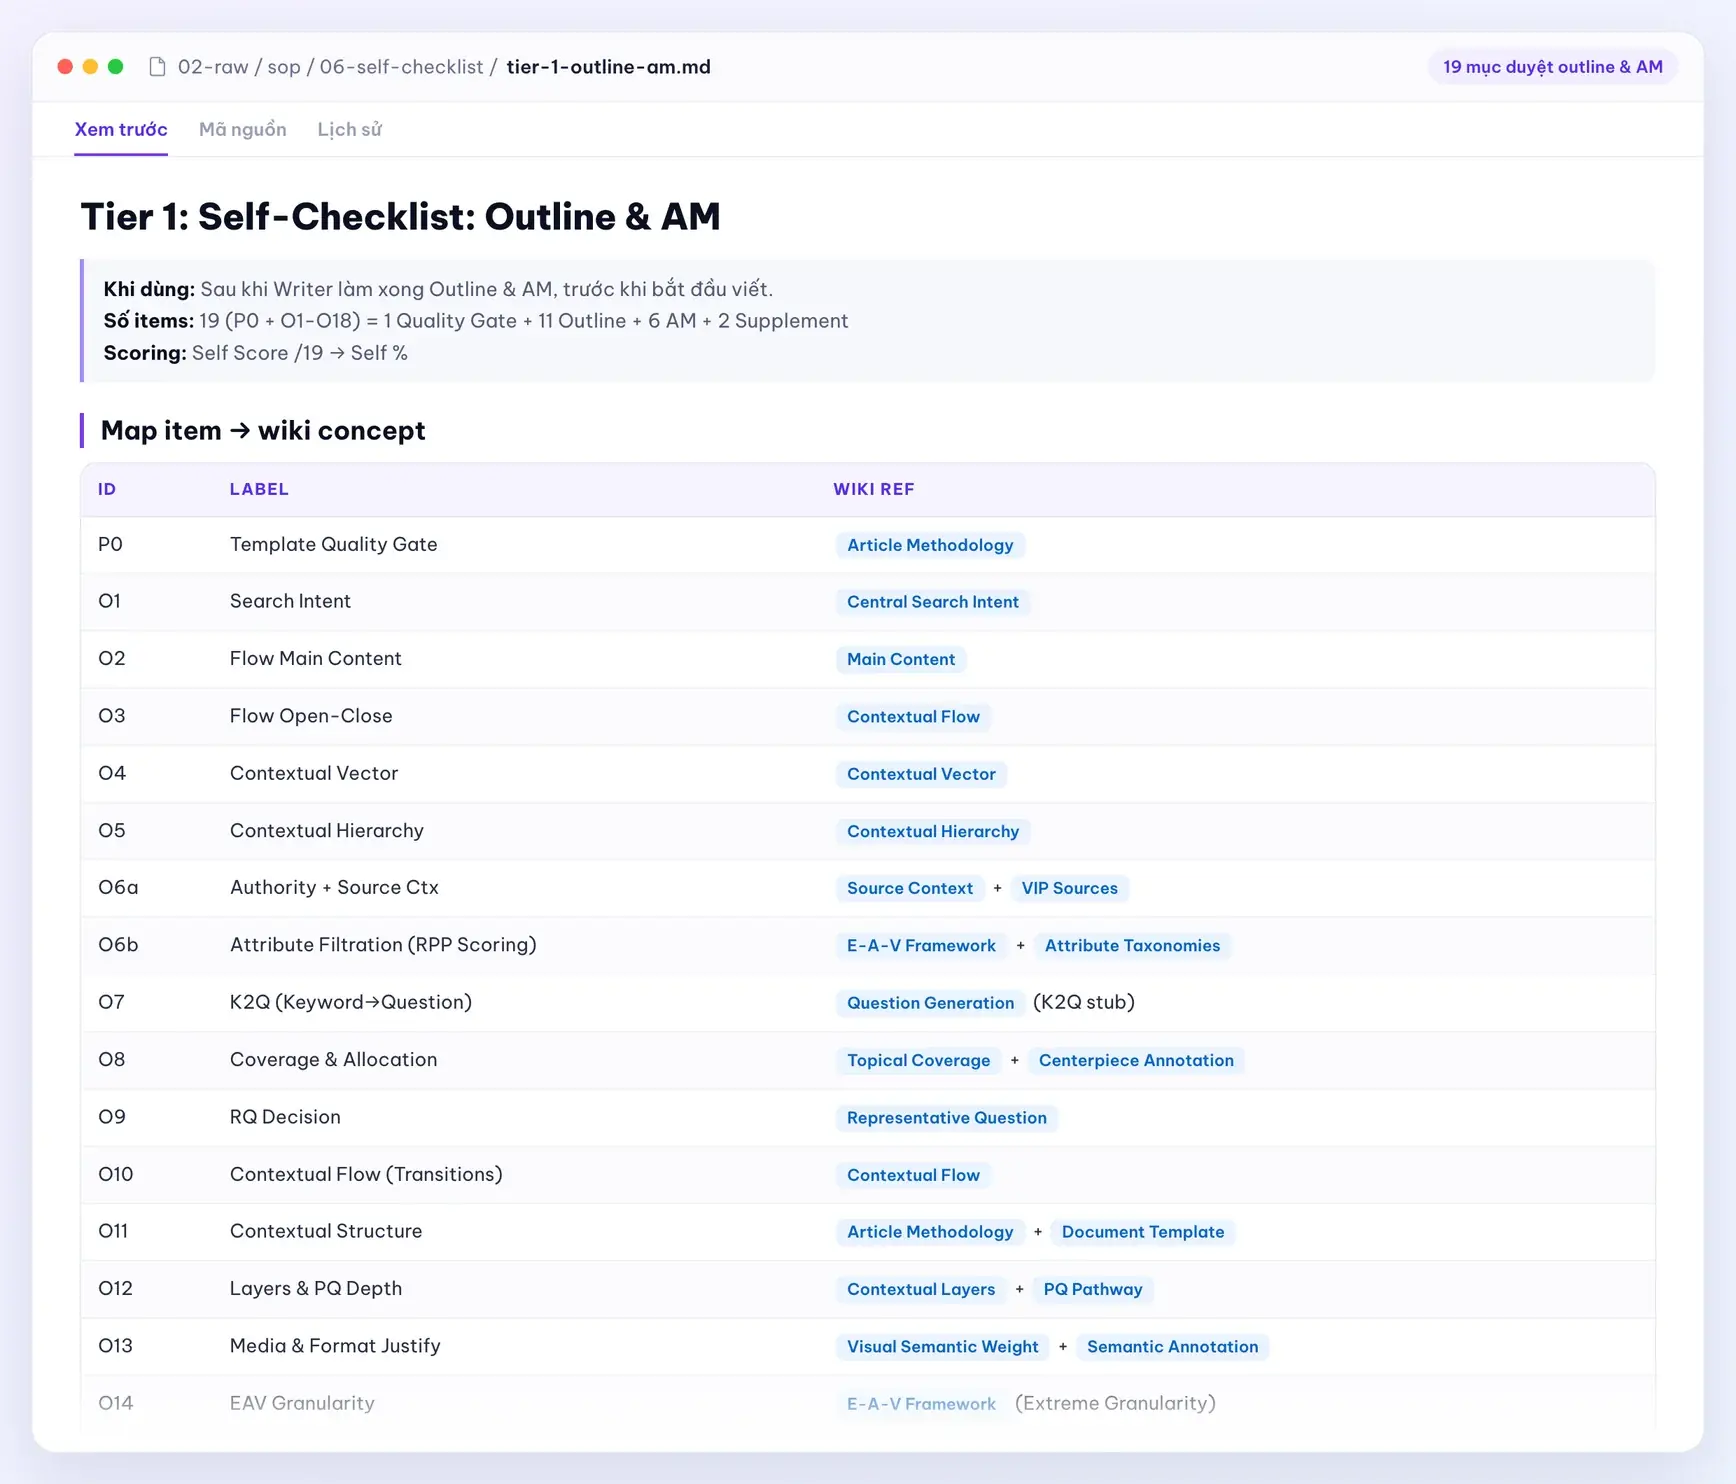Image resolution: width=1736 pixels, height=1484 pixels.
Task: Click the Document Template wiki link
Action: 1143,1232
